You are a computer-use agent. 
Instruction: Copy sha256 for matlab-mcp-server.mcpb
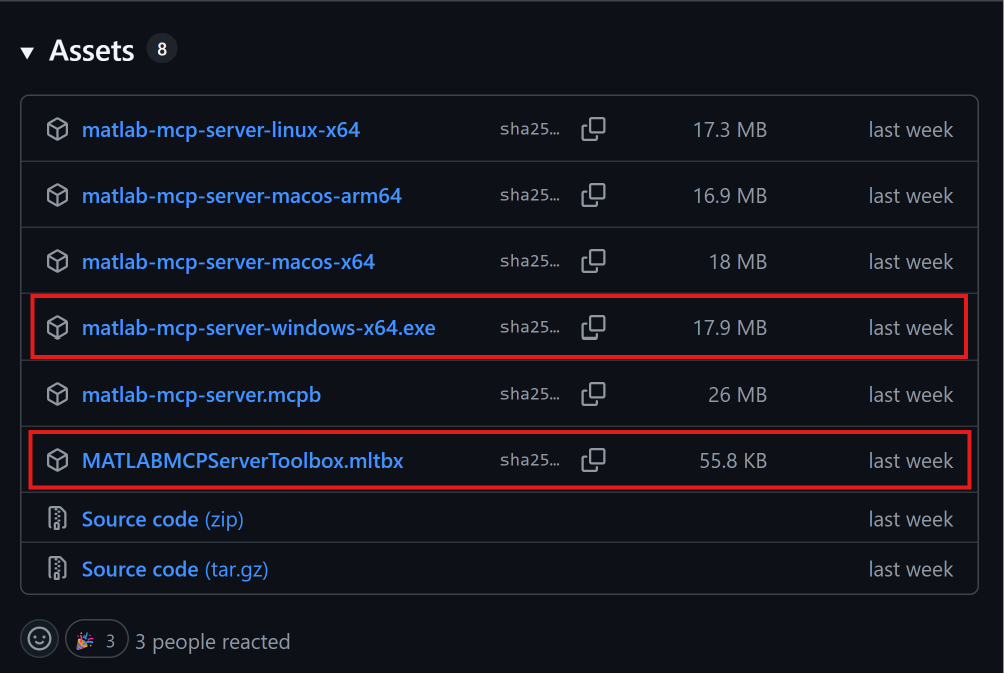[x=593, y=394]
